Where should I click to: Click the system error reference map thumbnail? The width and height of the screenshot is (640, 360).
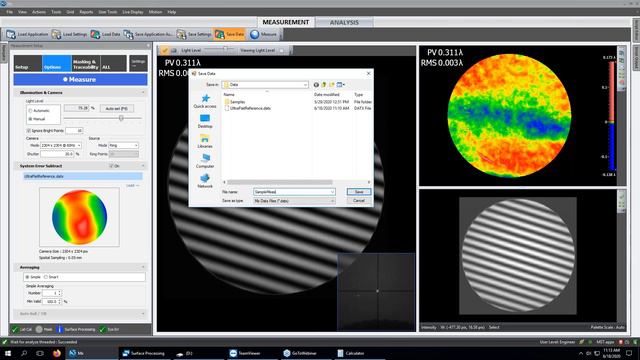click(x=80, y=217)
